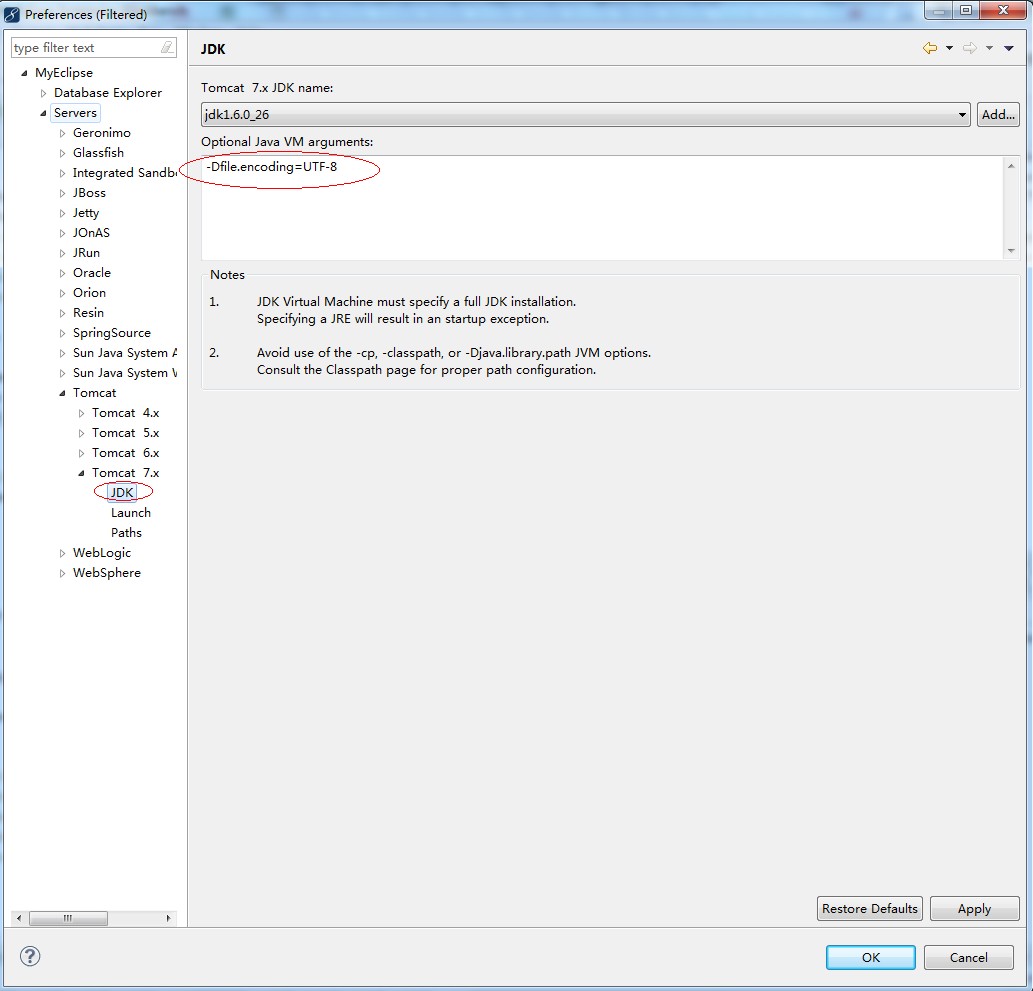
Task: Click the back navigation arrow icon
Action: [930, 48]
